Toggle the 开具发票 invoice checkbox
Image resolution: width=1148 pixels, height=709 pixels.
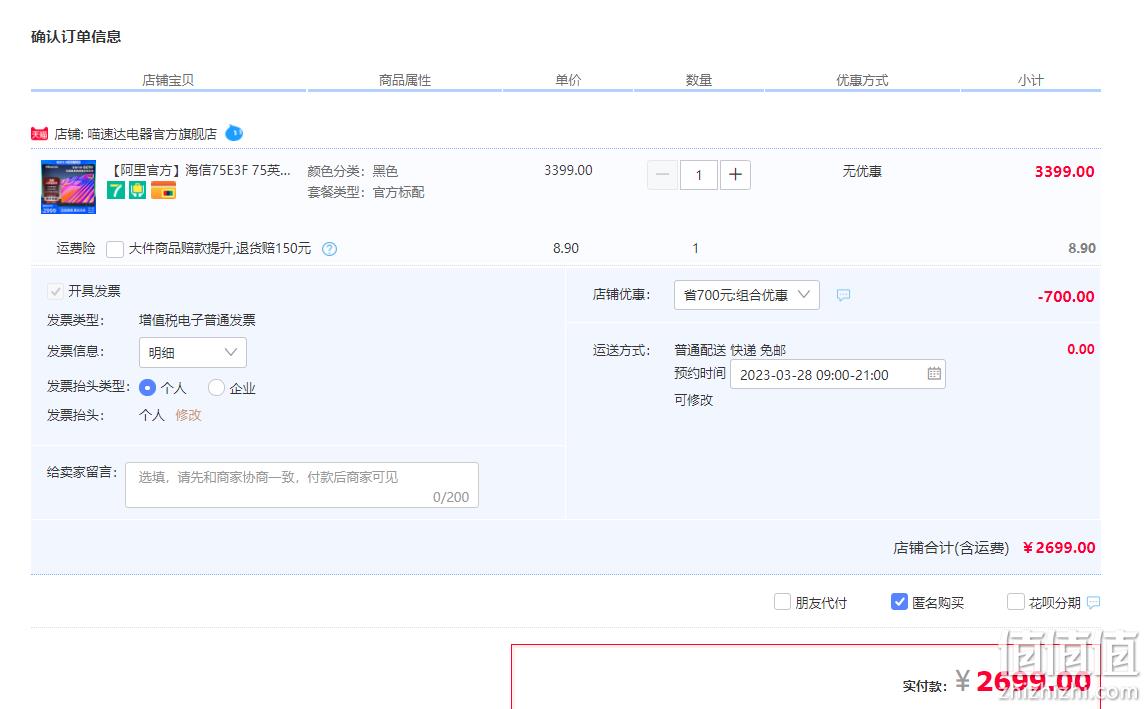pos(55,292)
